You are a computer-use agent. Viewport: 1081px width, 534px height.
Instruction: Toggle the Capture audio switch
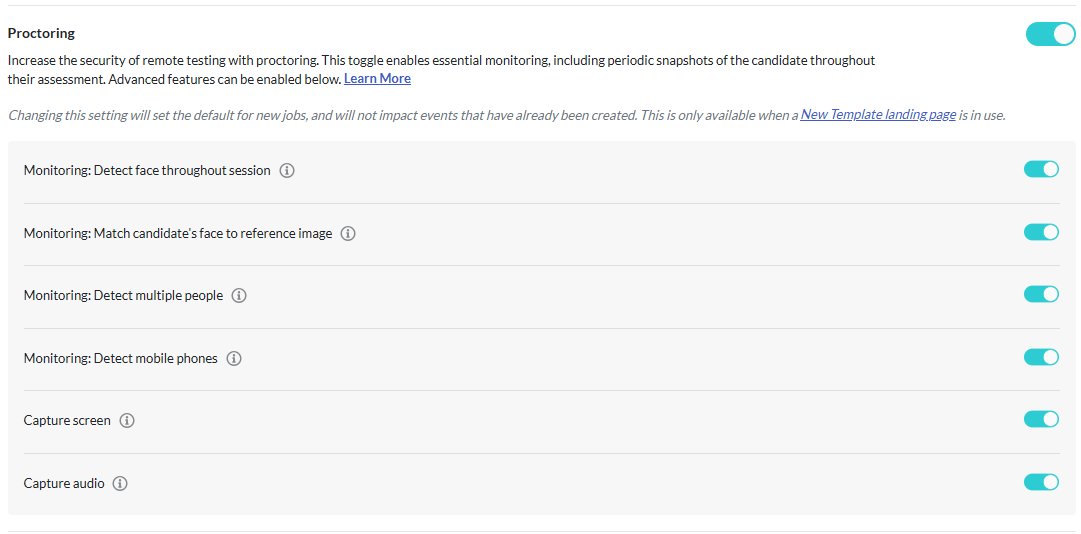click(1041, 482)
